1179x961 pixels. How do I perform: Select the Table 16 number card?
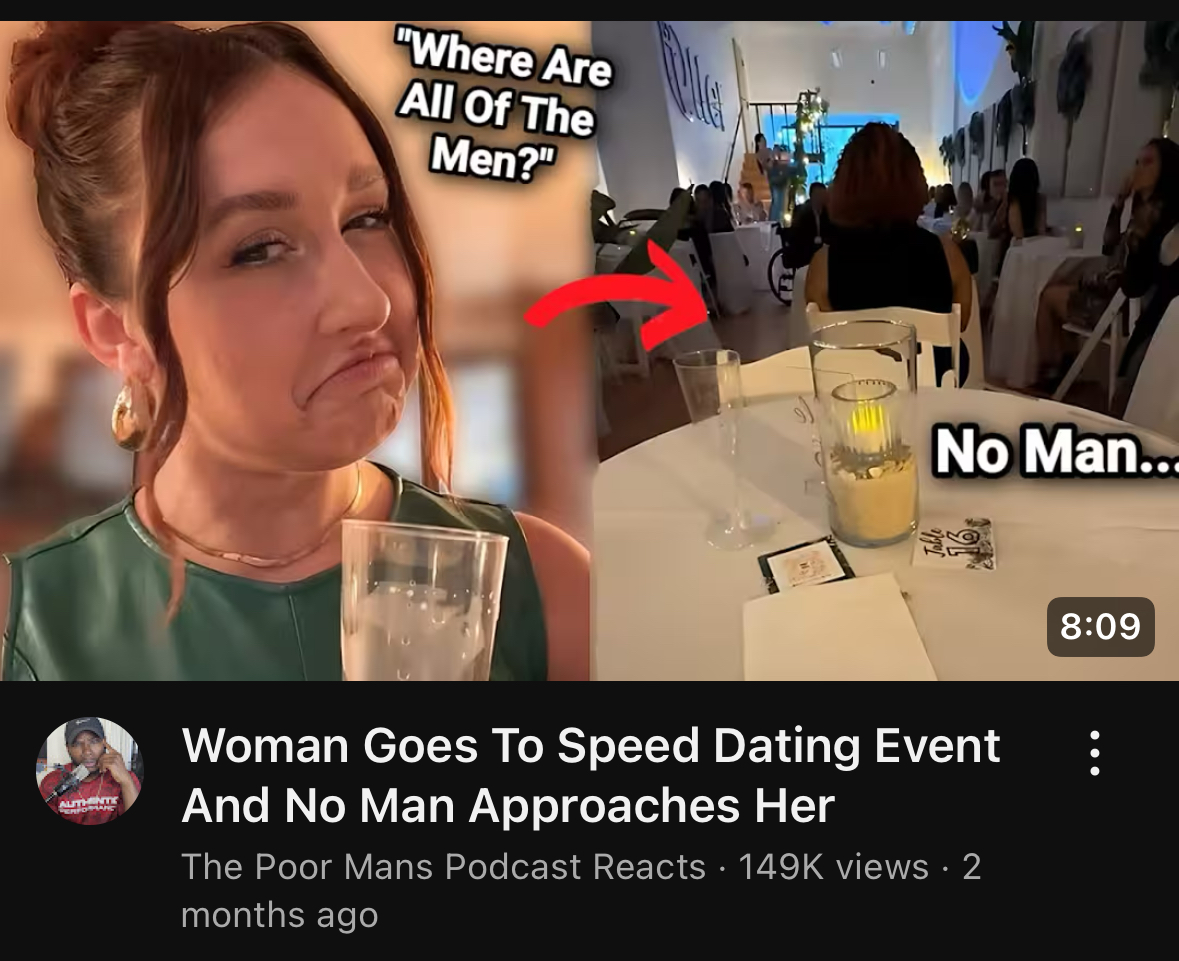click(956, 543)
